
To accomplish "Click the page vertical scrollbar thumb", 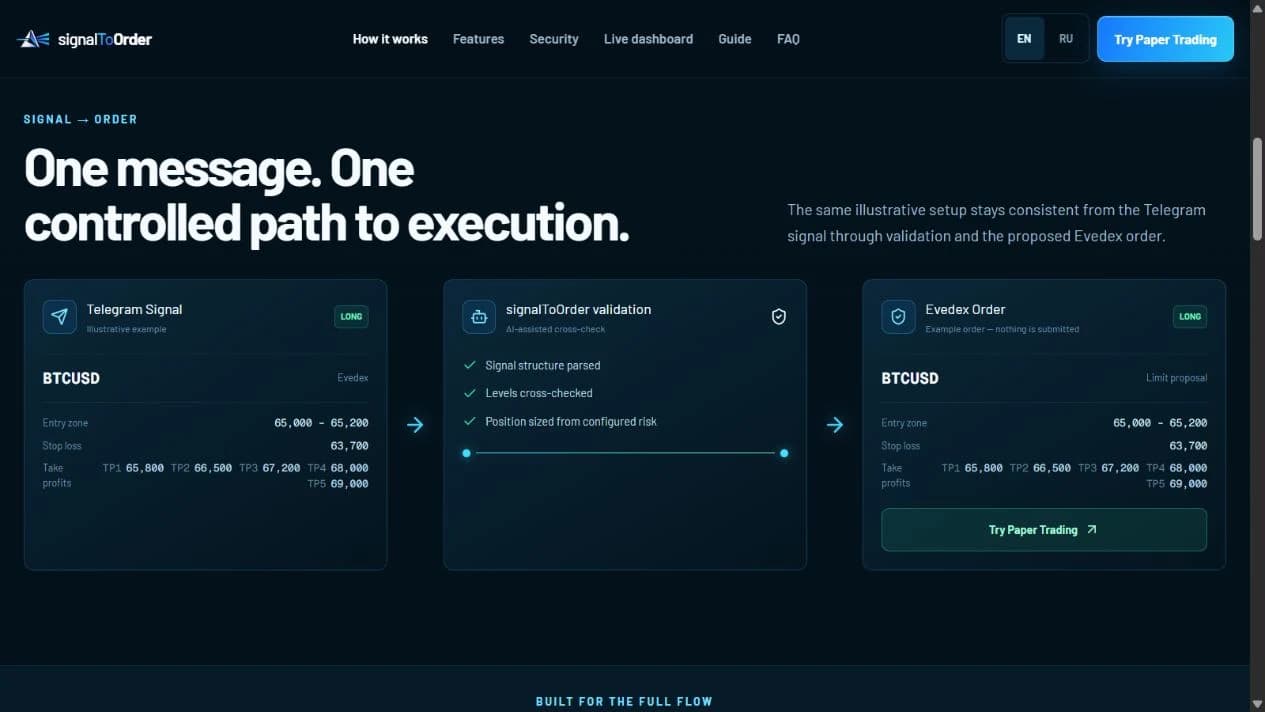I will 1257,188.
